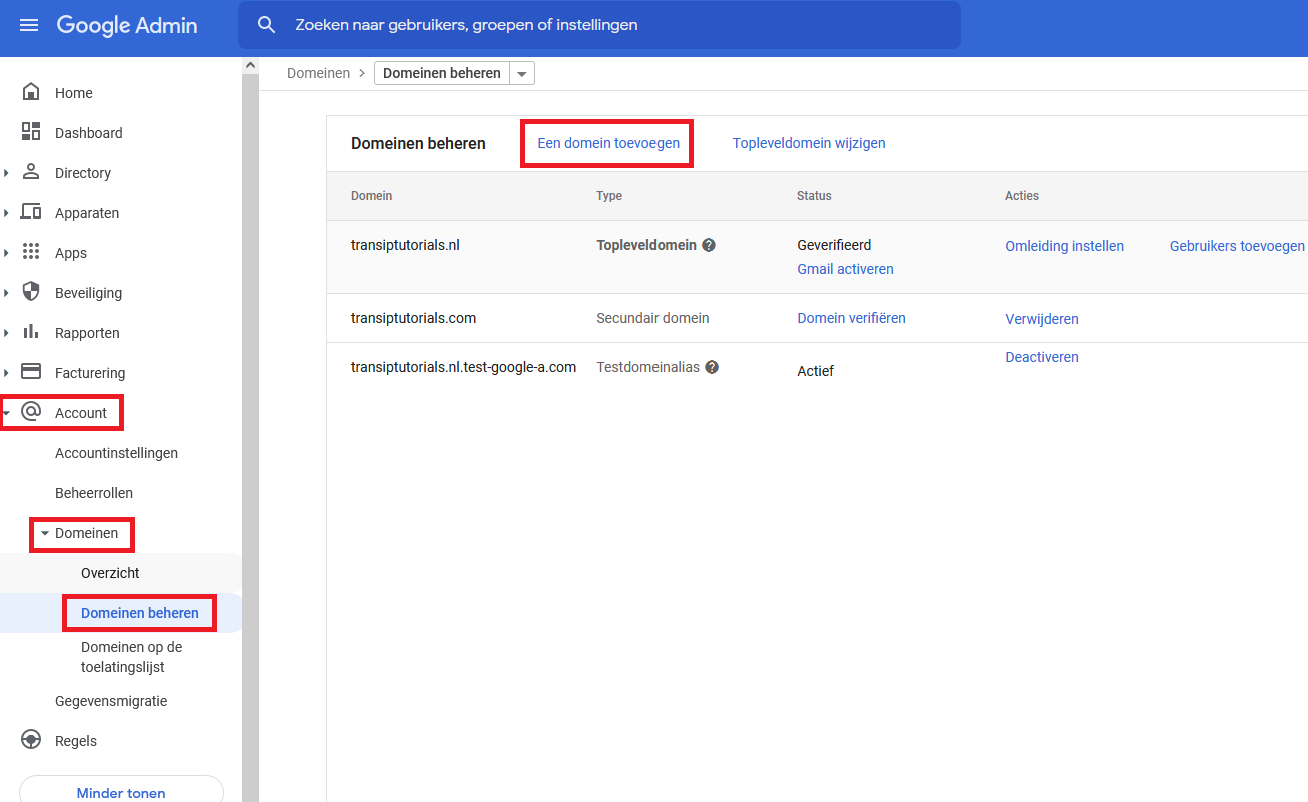Collapse the Domeinen submenu arrow
Image resolution: width=1308 pixels, height=802 pixels.
point(44,533)
